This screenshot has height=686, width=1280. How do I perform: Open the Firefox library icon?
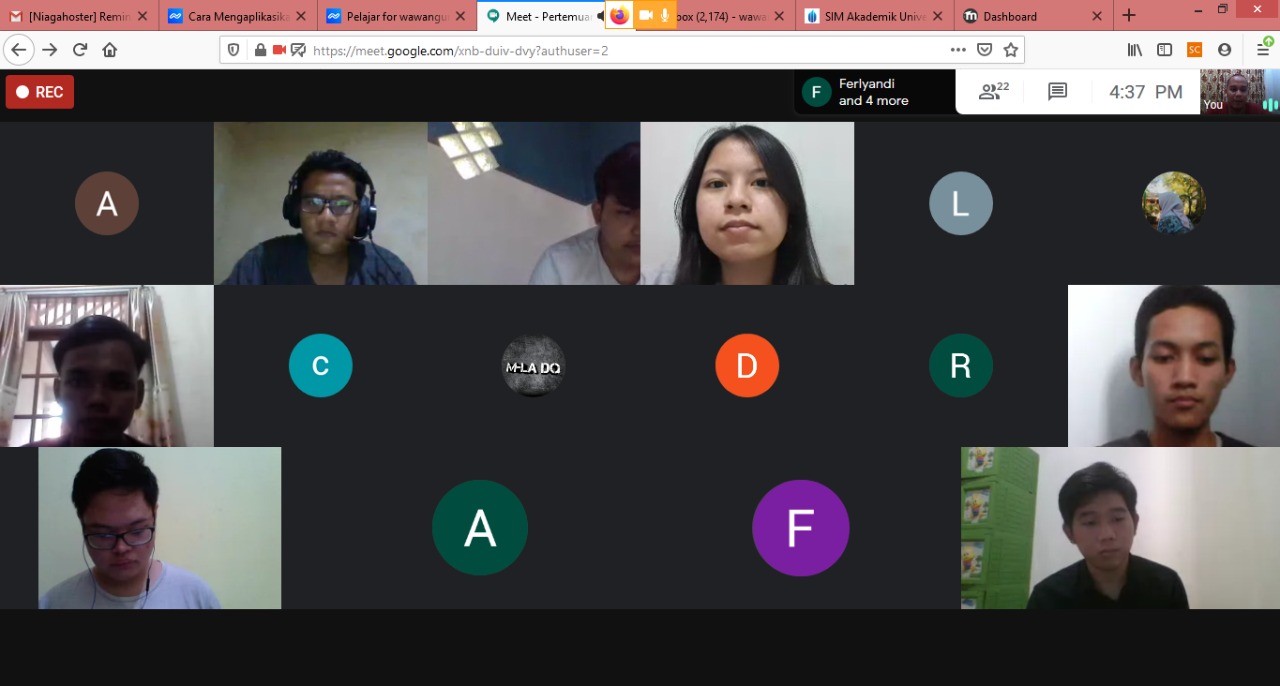pyautogui.click(x=1134, y=50)
